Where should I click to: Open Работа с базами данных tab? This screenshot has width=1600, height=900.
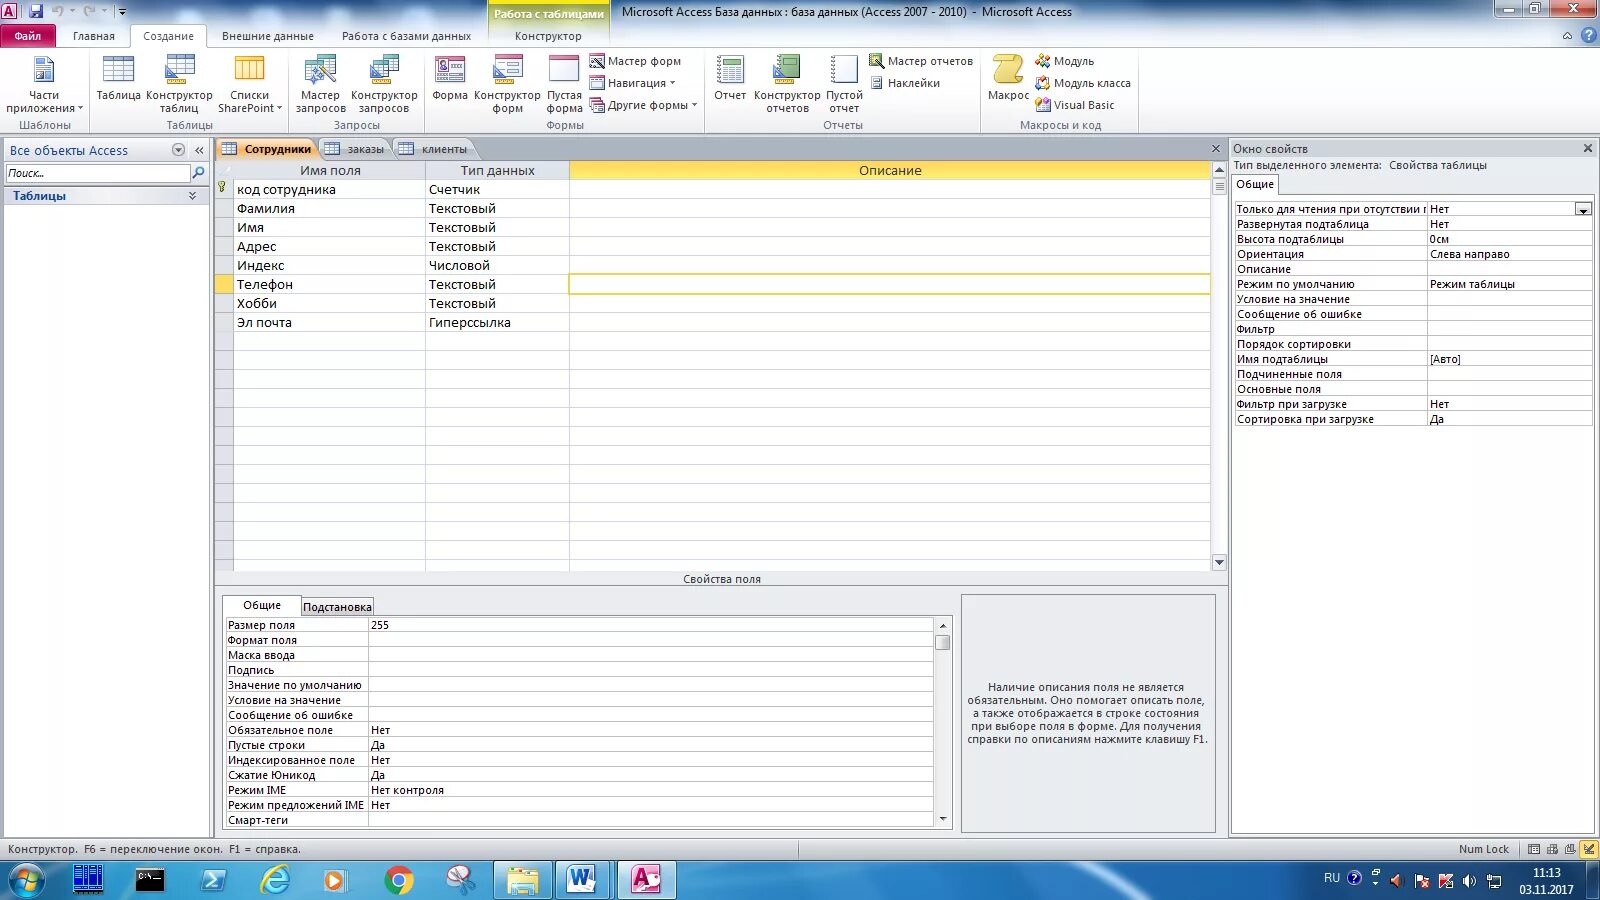(406, 36)
